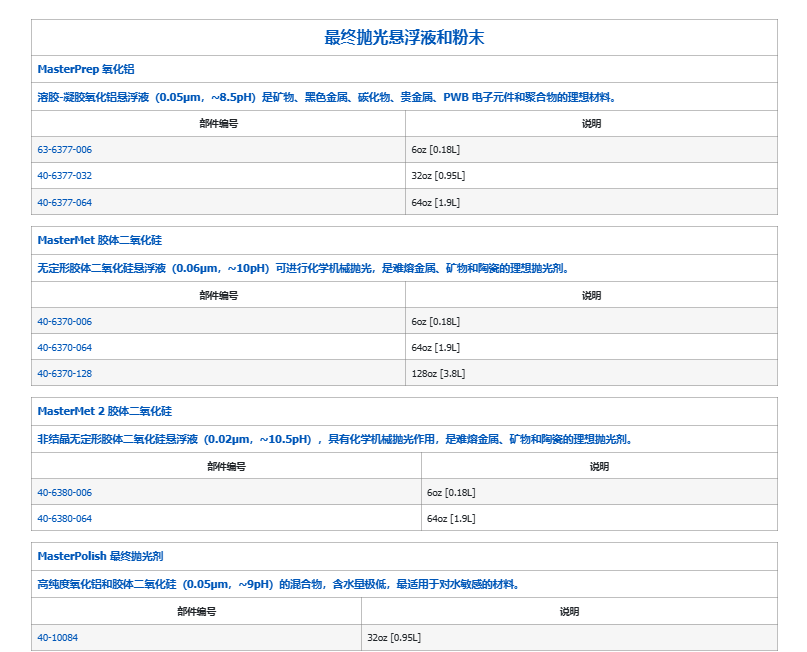The width and height of the screenshot is (807, 652).
Task: Click the 最终抛光悬浮液和粉末 title
Action: (404, 38)
